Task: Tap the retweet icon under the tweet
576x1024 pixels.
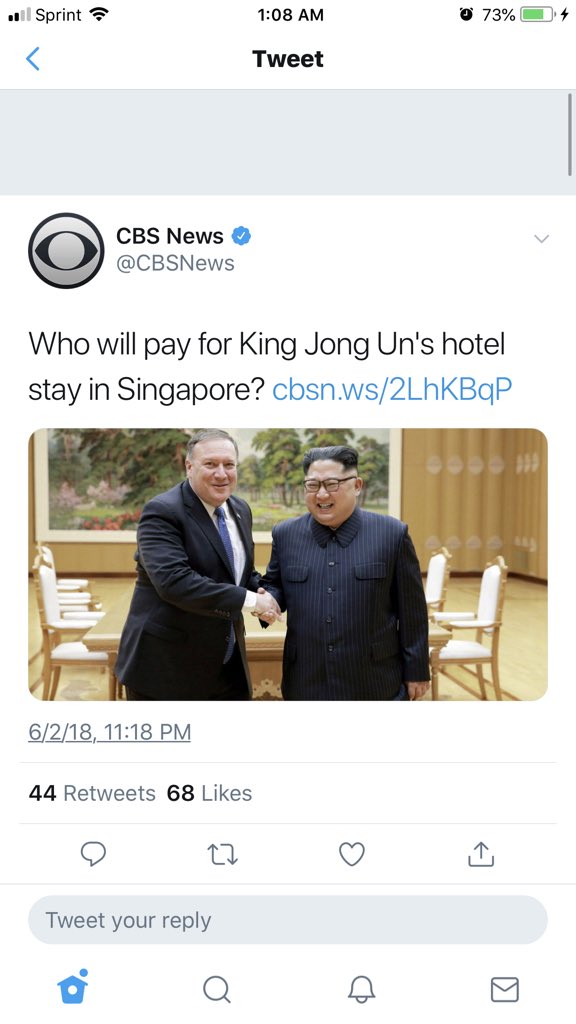Action: click(x=223, y=854)
